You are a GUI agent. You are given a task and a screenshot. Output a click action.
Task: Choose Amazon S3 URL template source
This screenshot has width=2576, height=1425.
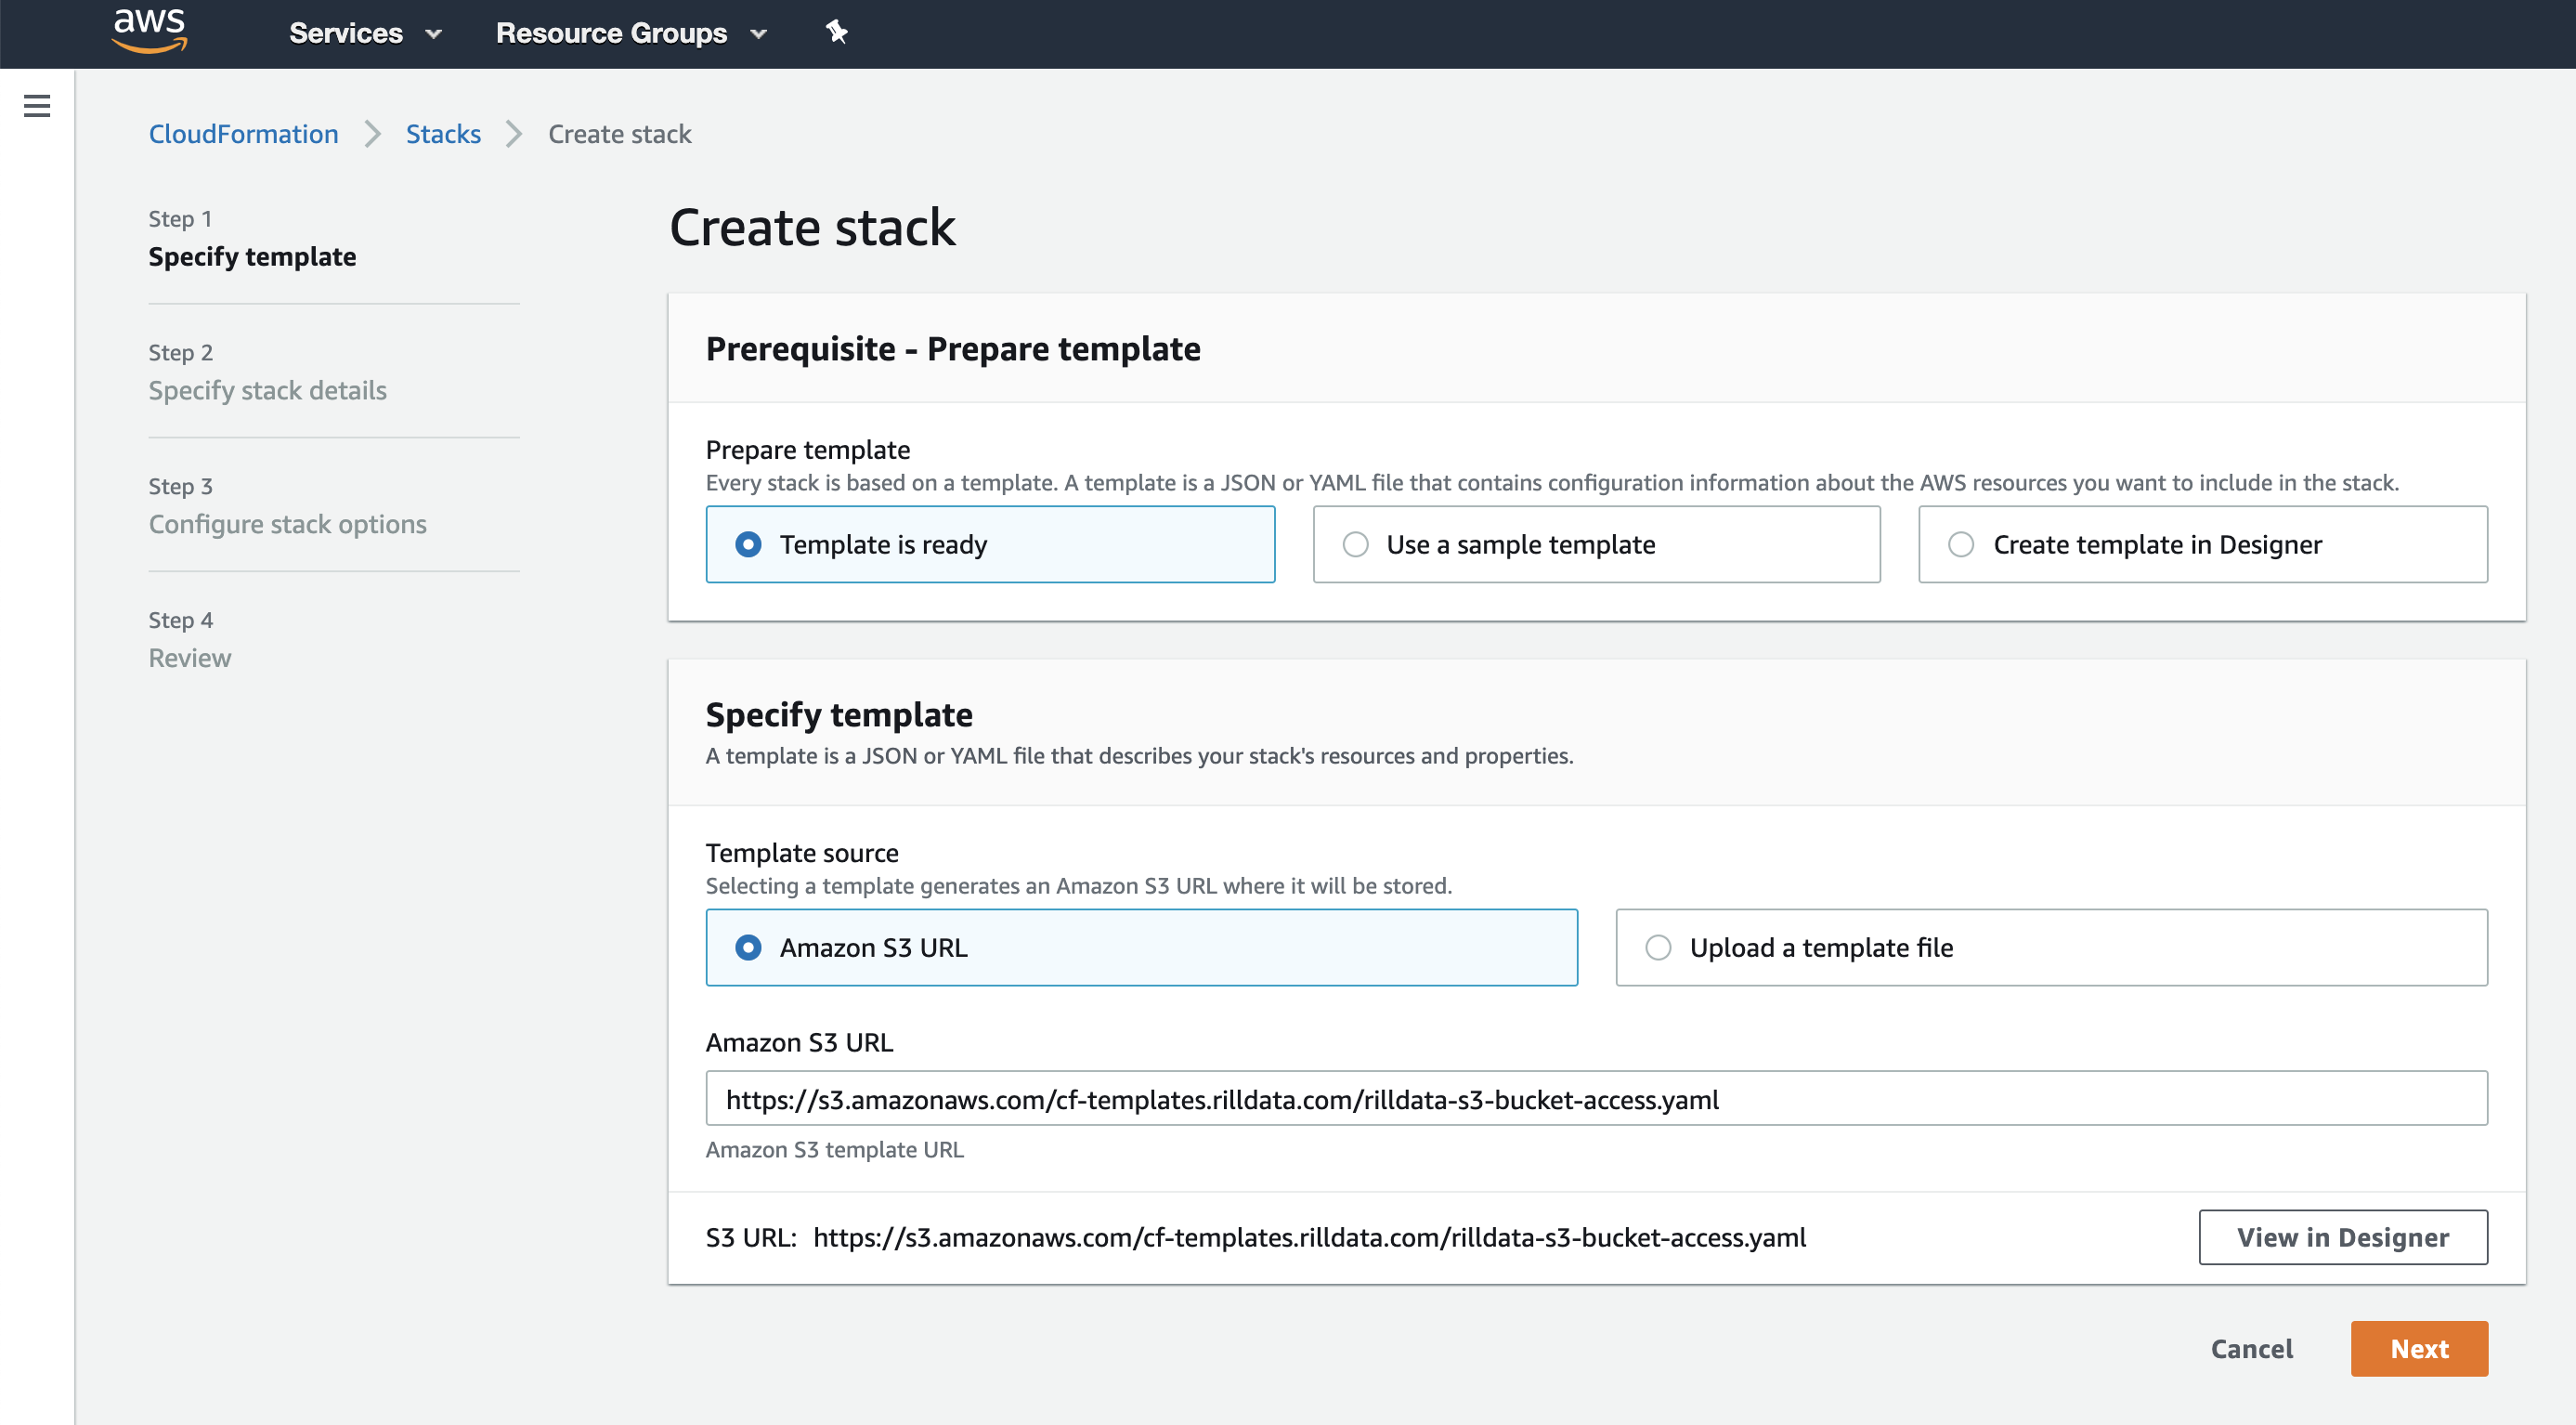[x=1141, y=947]
